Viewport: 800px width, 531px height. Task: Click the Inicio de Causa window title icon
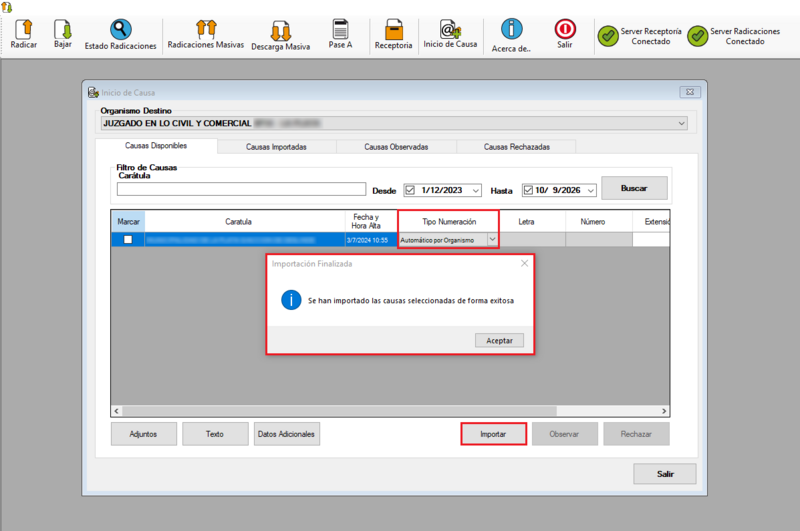click(x=93, y=92)
